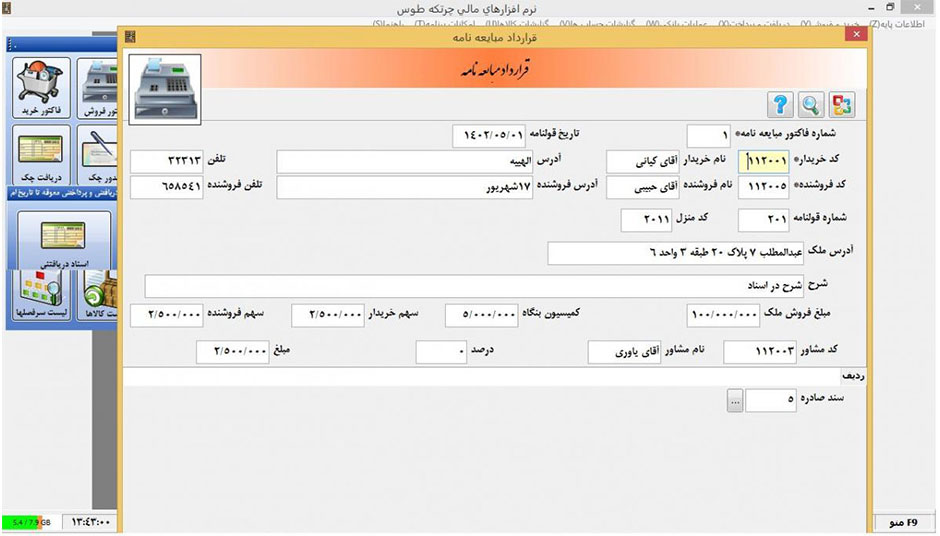Open فاکتور خرید shopping cart icon
The width and height of the screenshot is (940, 536).
(41, 88)
